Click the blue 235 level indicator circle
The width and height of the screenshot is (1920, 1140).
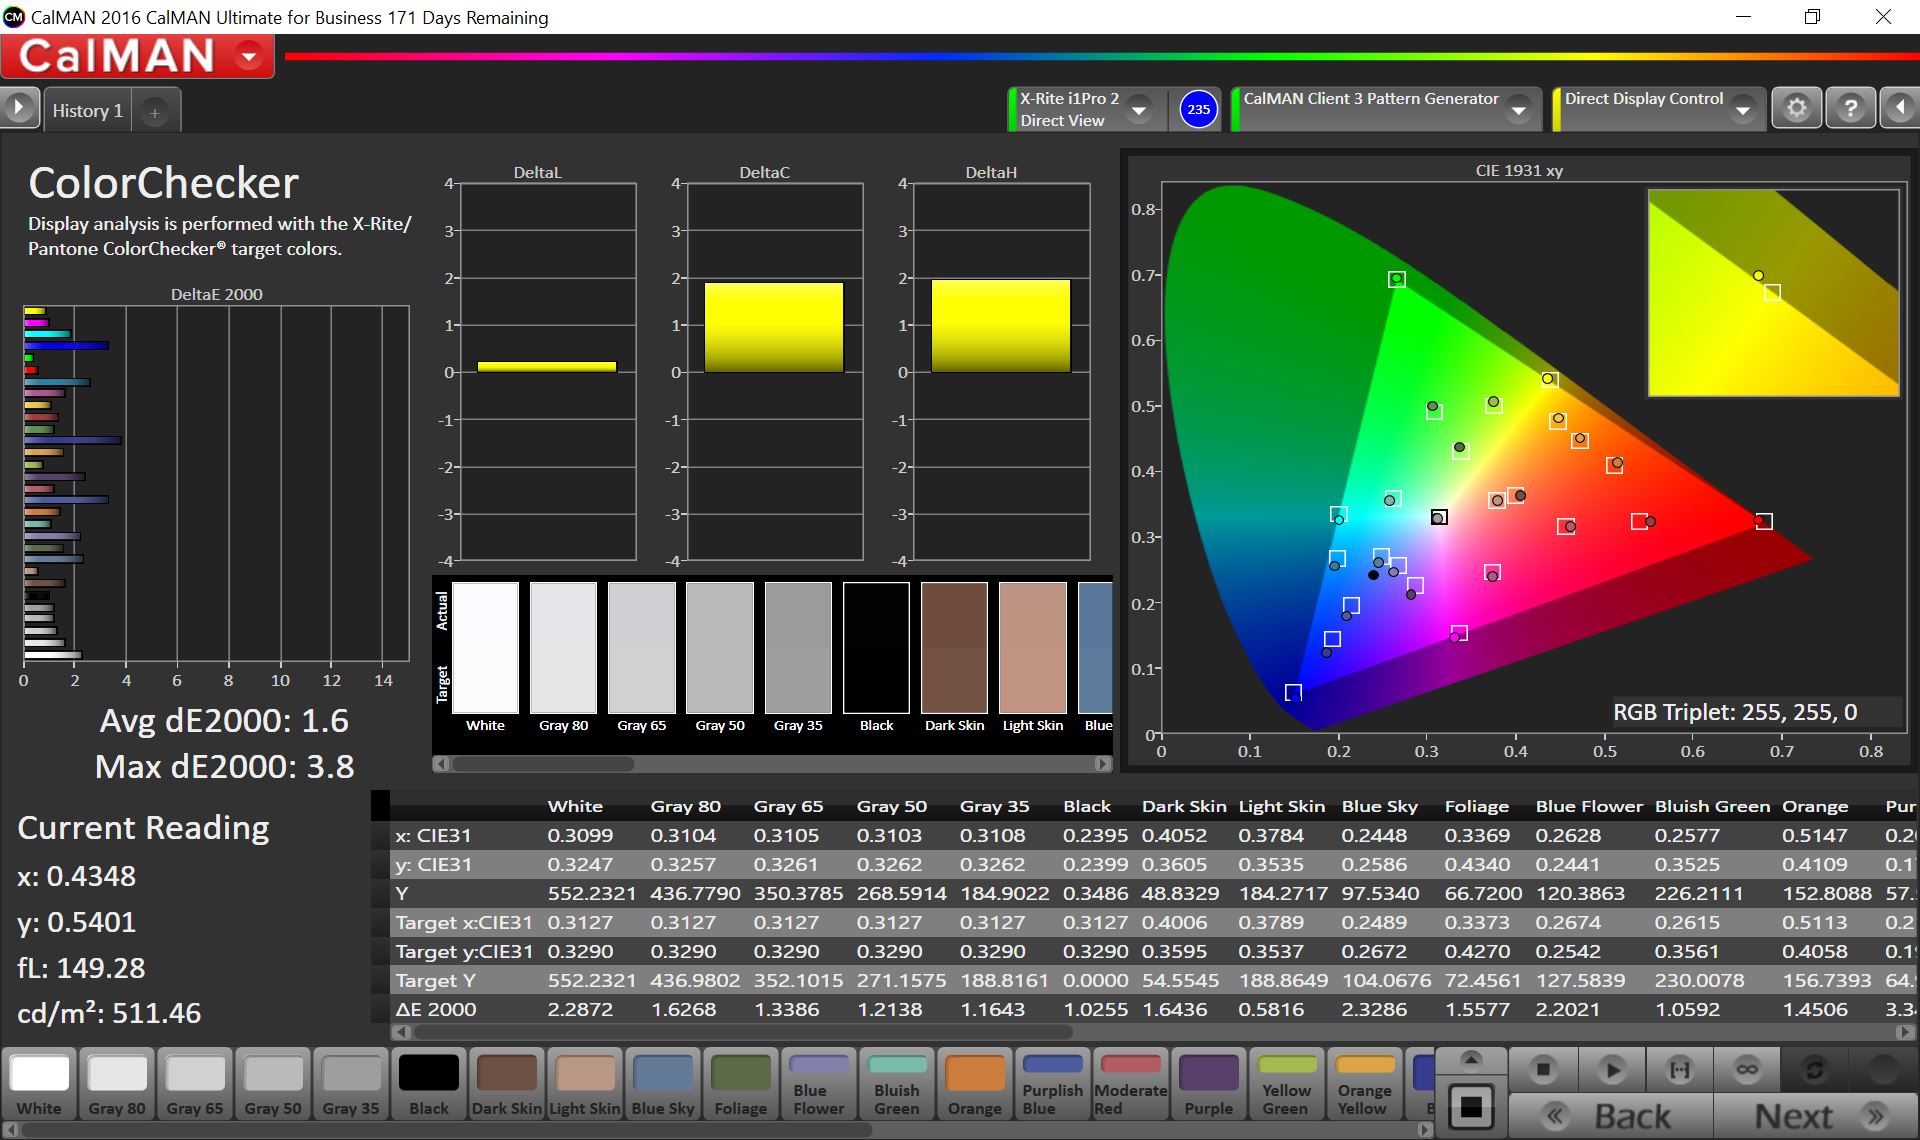(x=1198, y=109)
